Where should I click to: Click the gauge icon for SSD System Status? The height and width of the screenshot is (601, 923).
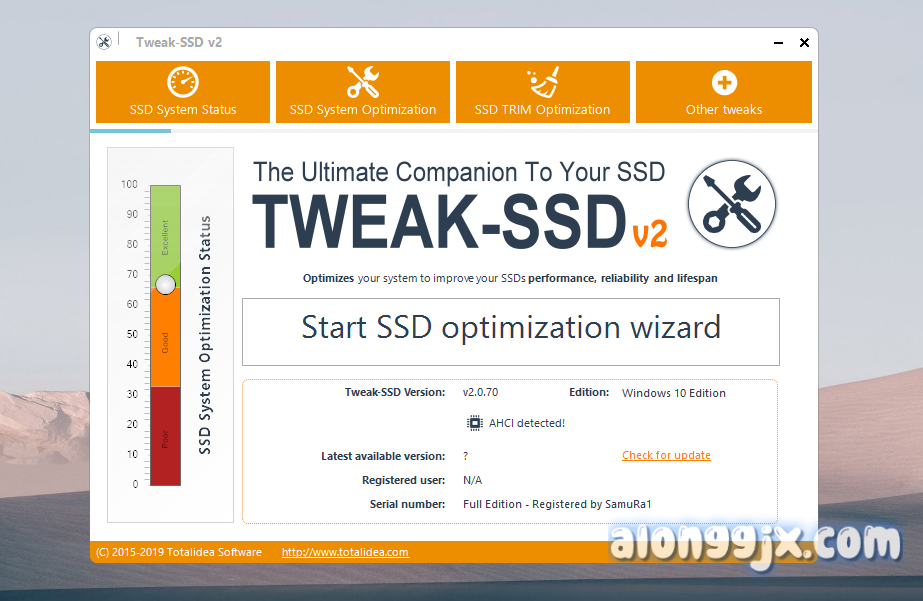(183, 82)
